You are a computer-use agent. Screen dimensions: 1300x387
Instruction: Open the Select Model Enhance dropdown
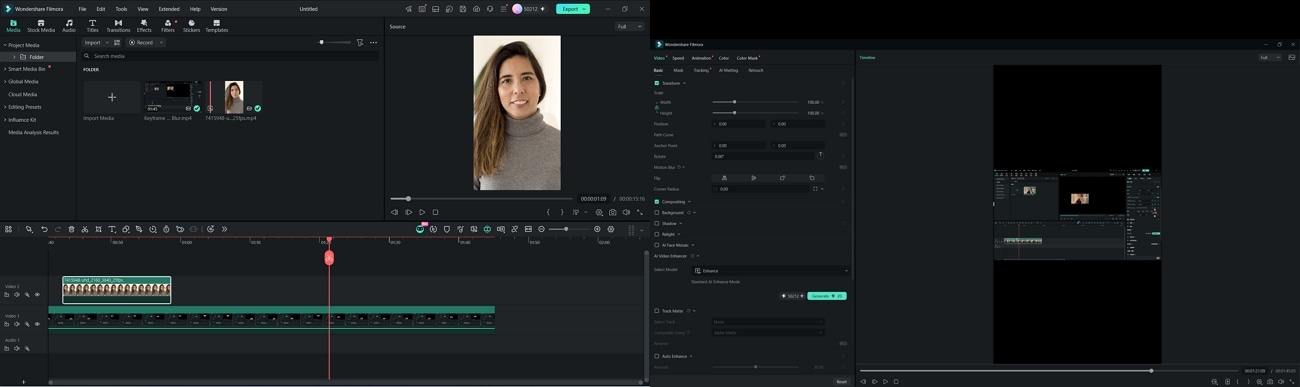pos(771,271)
